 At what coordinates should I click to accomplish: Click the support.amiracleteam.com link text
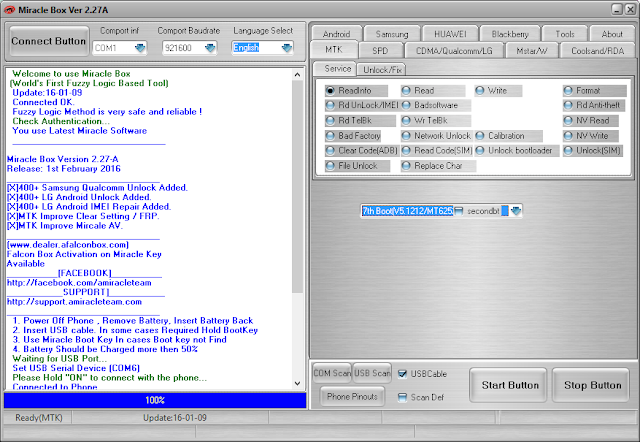click(74, 302)
